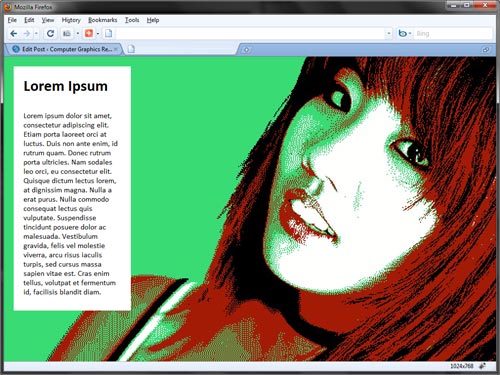Screen dimensions: 500x375
Task: Open the Bookmarks menu
Action: tap(103, 20)
